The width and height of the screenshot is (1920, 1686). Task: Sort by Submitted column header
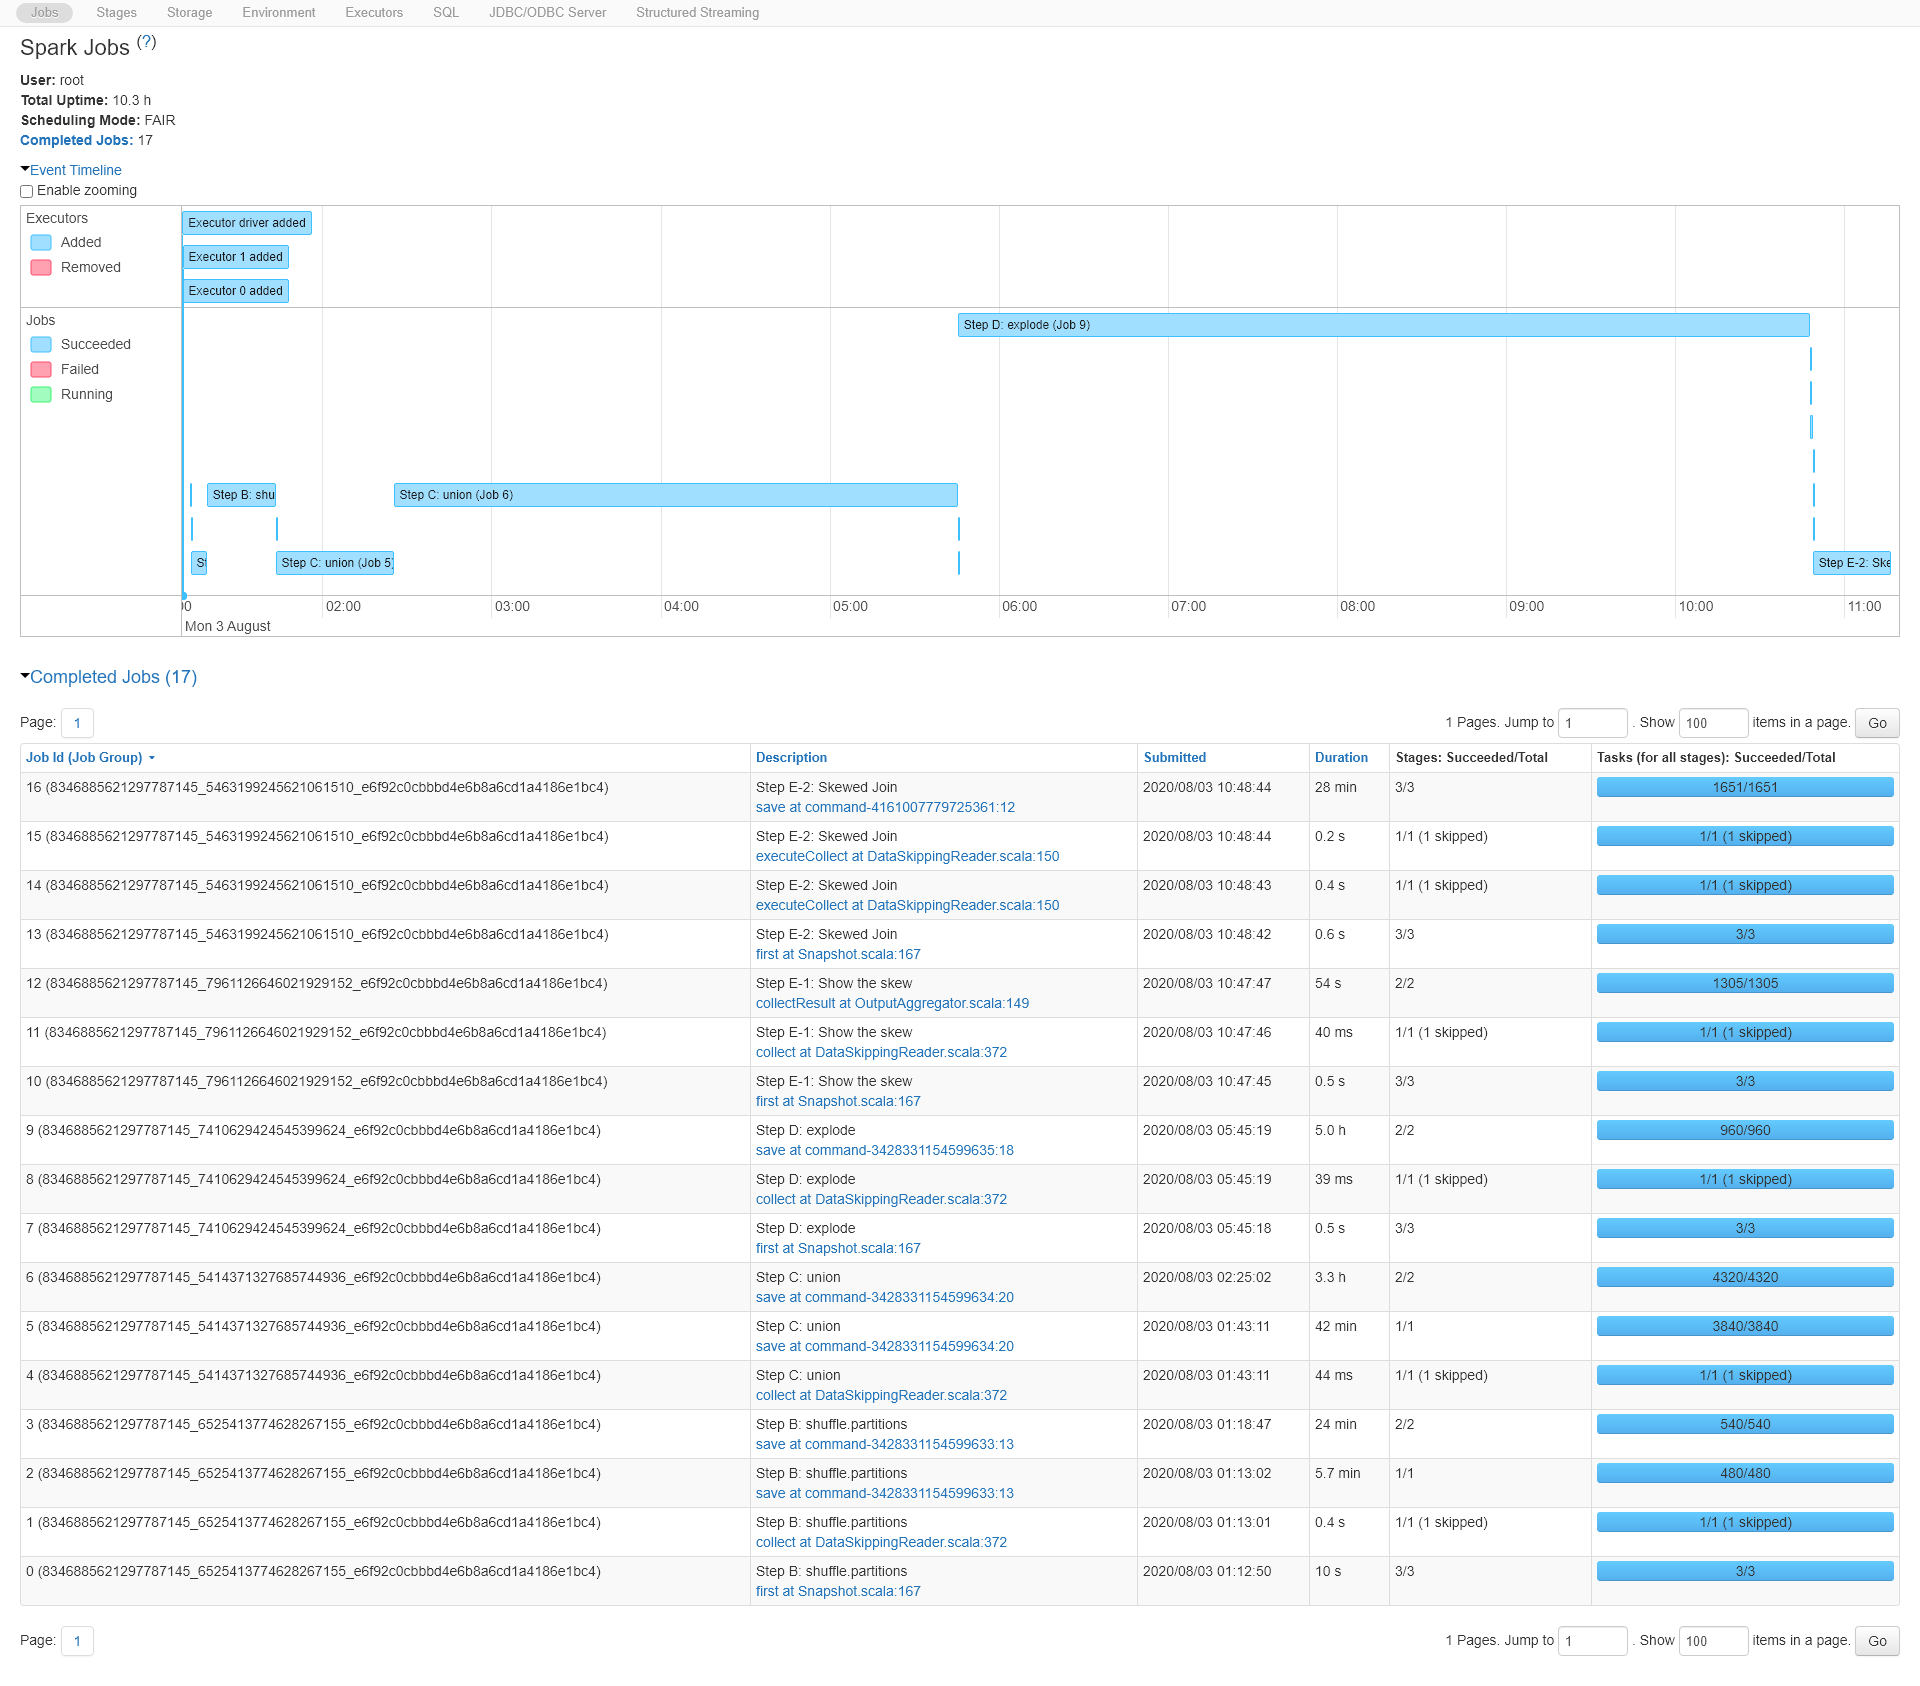point(1175,758)
